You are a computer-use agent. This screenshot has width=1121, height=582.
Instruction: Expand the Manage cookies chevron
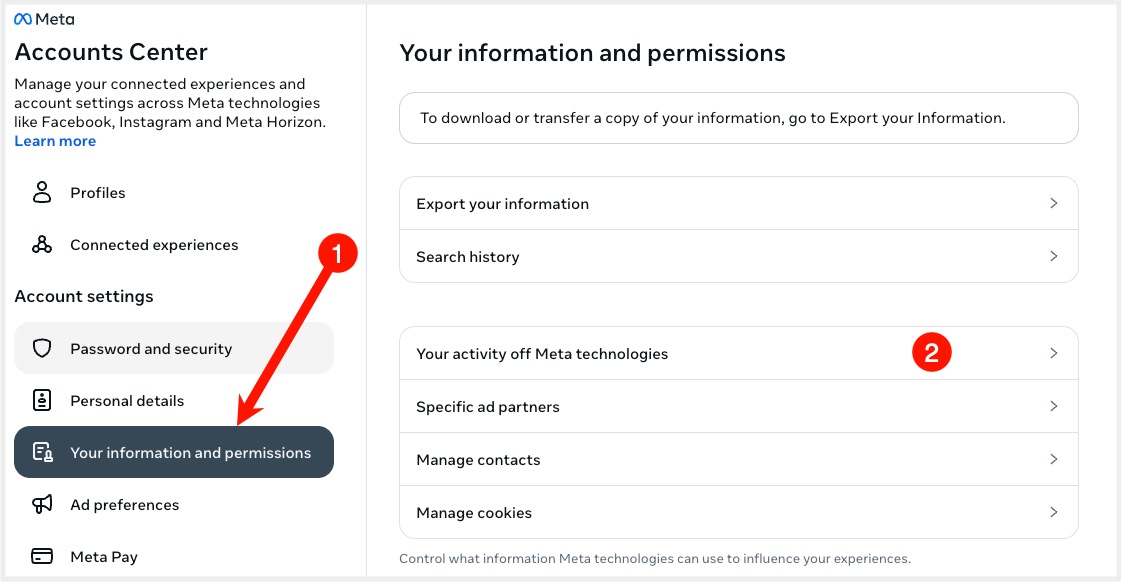pos(1053,512)
